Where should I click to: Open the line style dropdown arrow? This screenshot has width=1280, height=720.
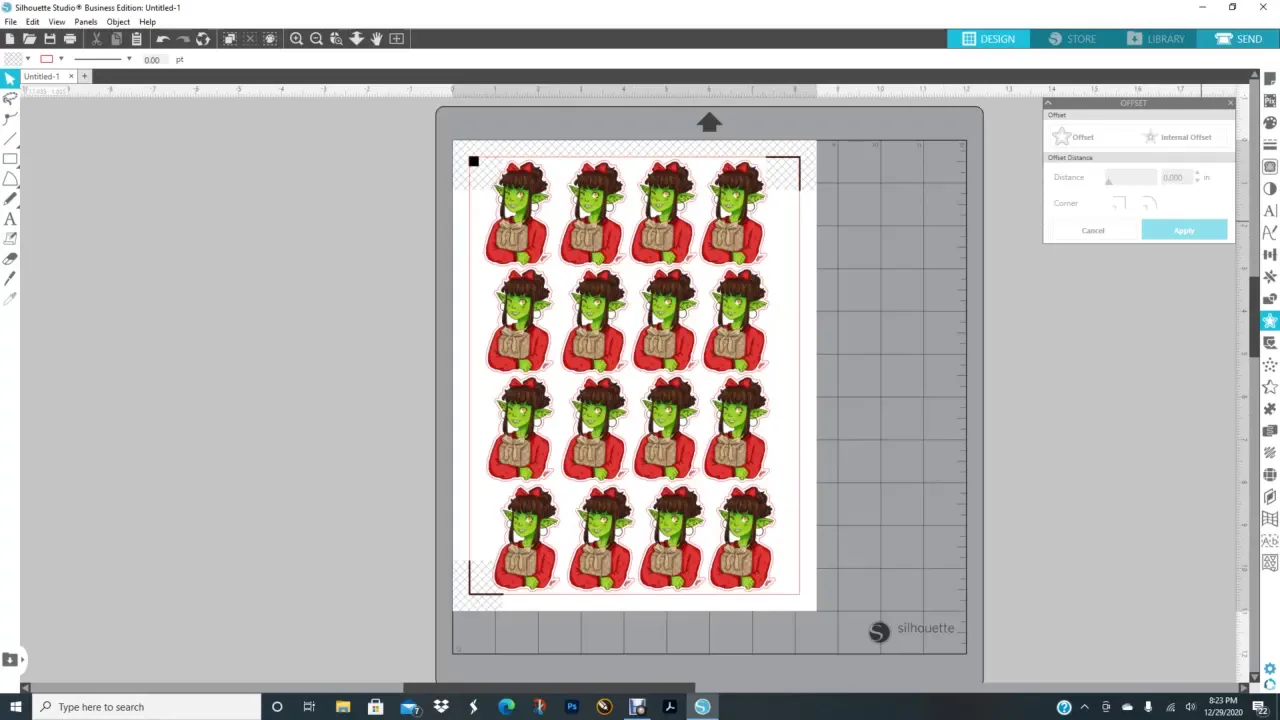click(128, 59)
